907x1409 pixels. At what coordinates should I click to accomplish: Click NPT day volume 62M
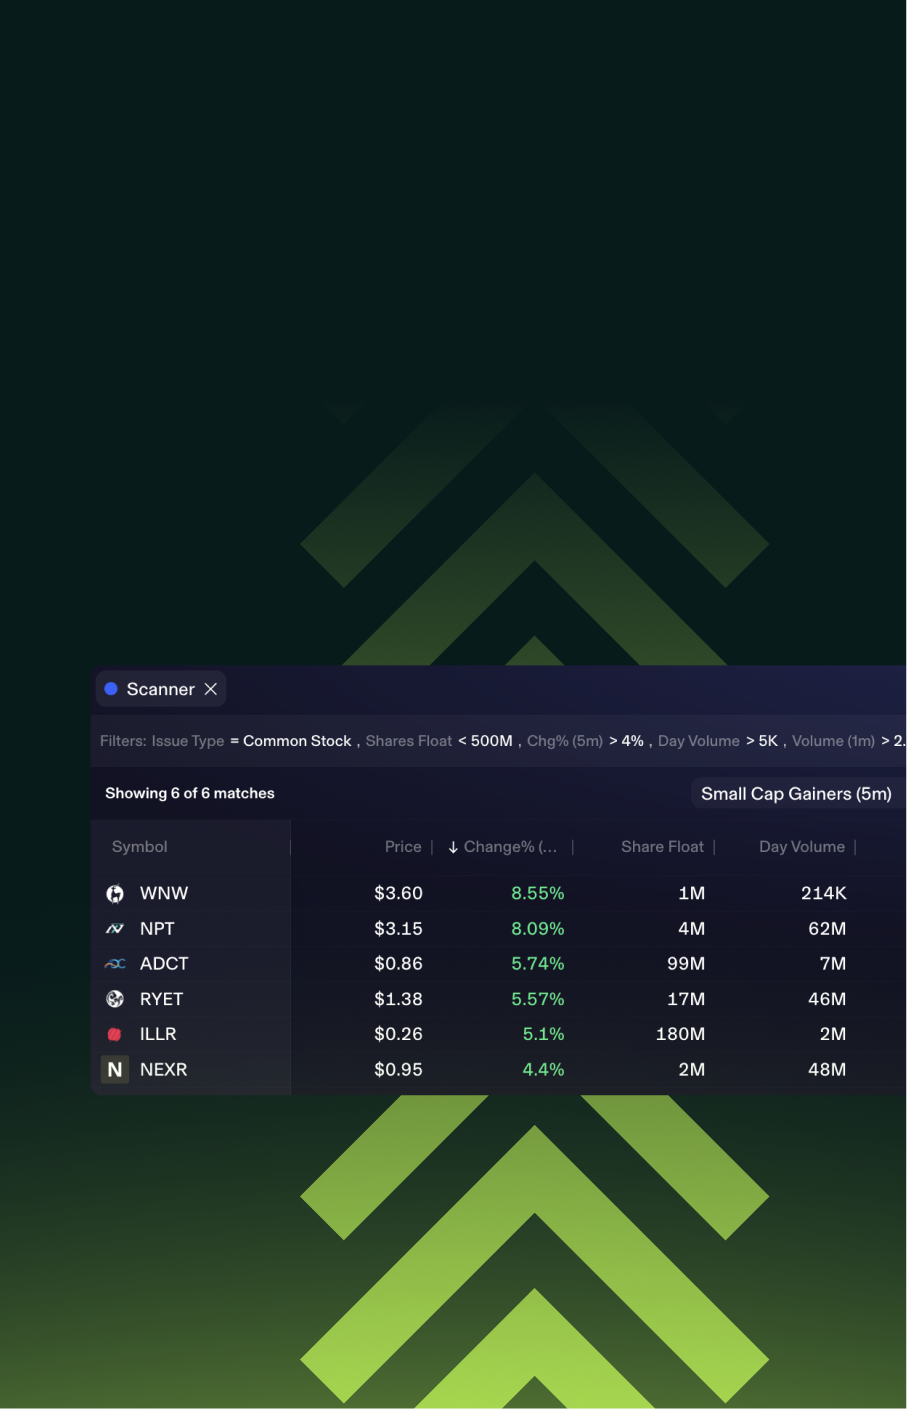pyautogui.click(x=827, y=929)
